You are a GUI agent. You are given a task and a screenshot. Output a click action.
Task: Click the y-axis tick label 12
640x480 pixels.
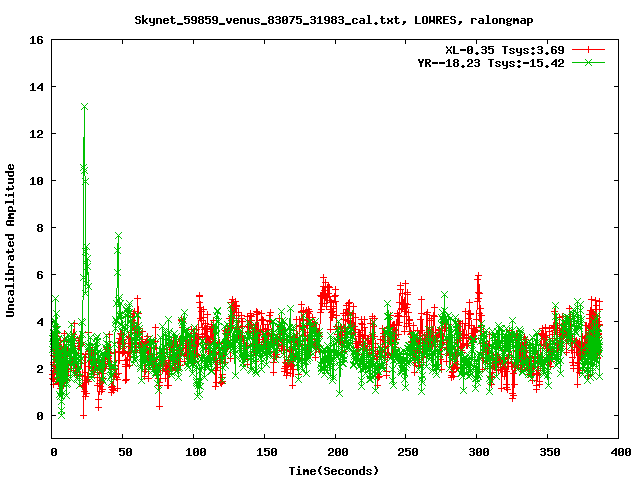pos(36,134)
